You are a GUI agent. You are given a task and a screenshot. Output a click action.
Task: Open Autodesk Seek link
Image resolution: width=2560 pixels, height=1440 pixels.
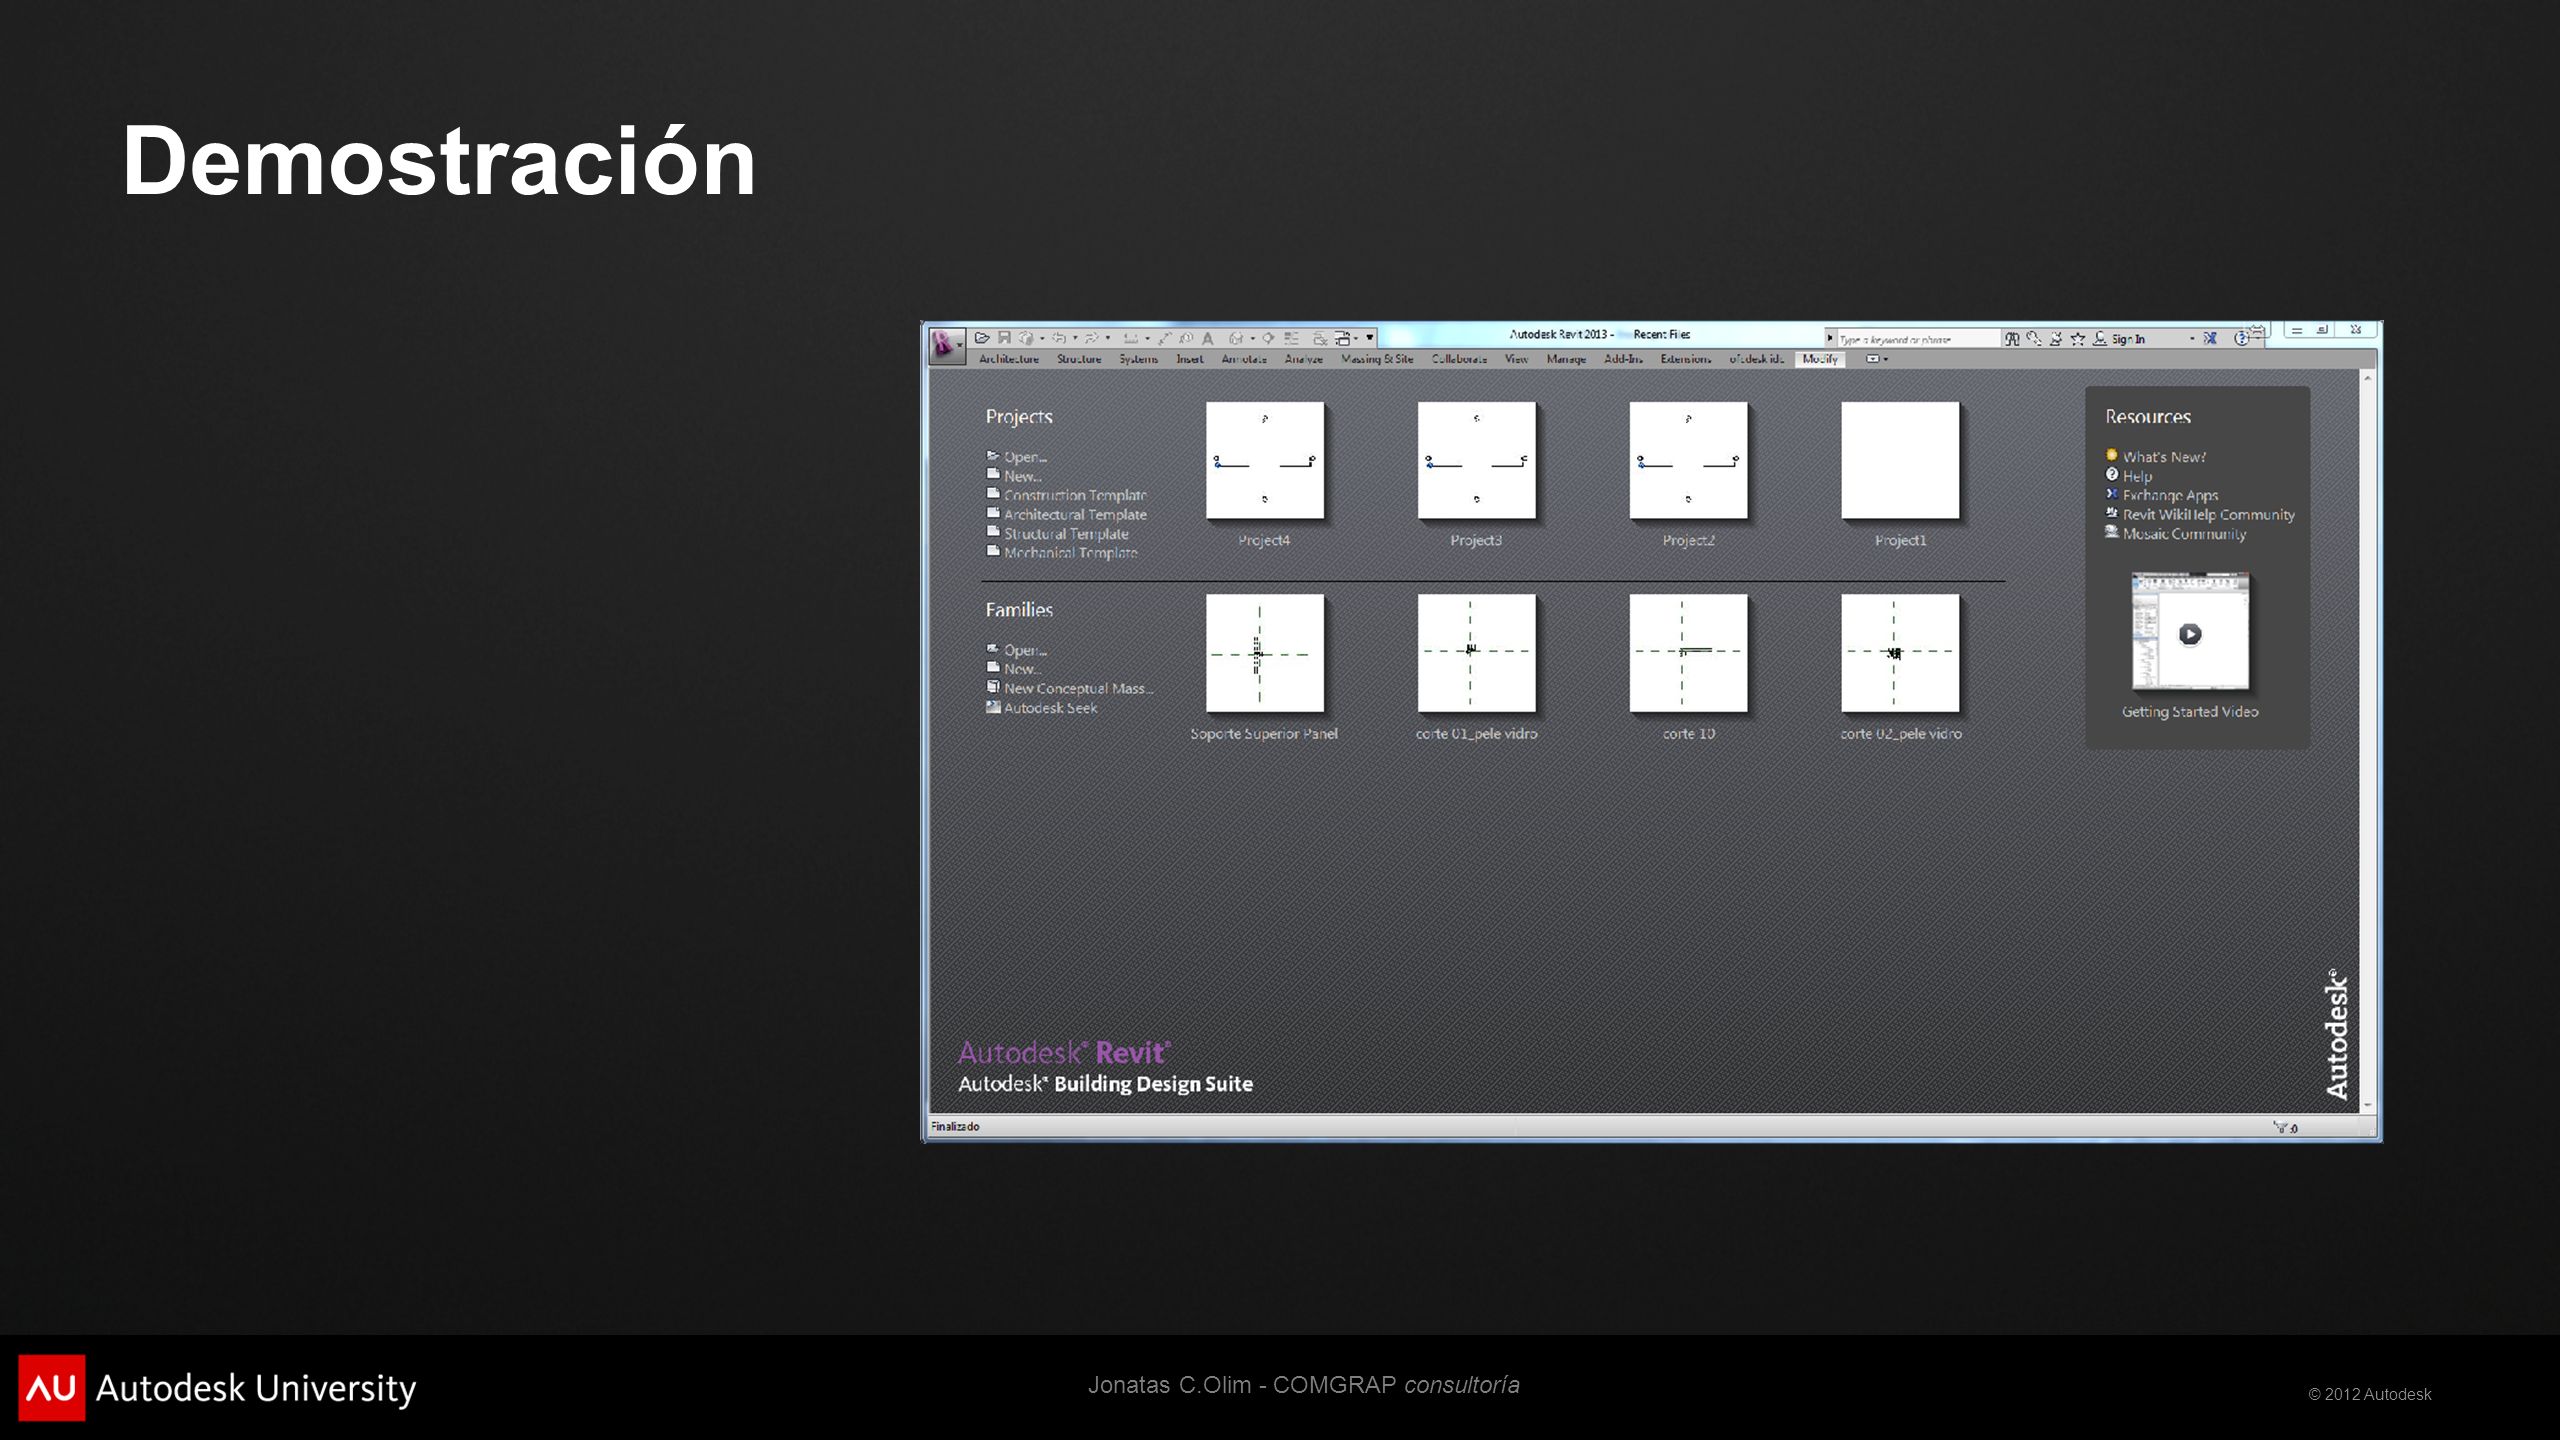[1050, 708]
